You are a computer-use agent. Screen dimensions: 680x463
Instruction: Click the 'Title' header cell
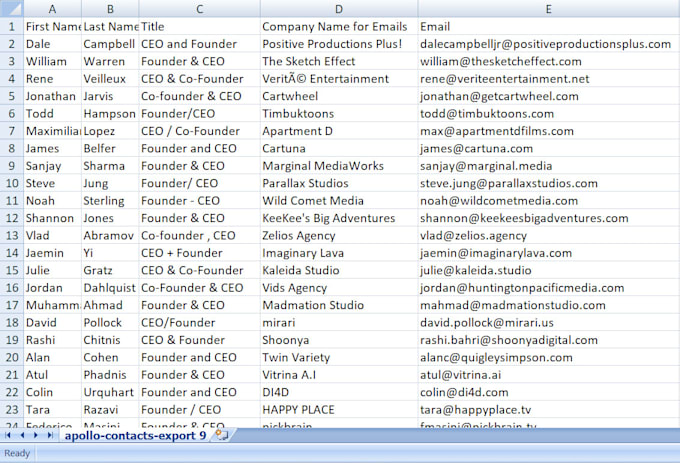(x=199, y=26)
